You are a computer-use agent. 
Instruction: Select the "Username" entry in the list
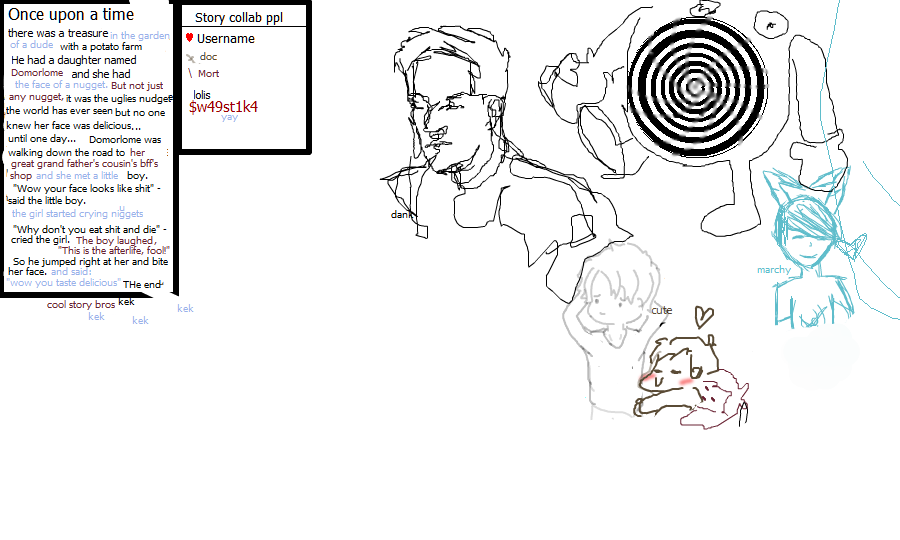click(x=225, y=39)
